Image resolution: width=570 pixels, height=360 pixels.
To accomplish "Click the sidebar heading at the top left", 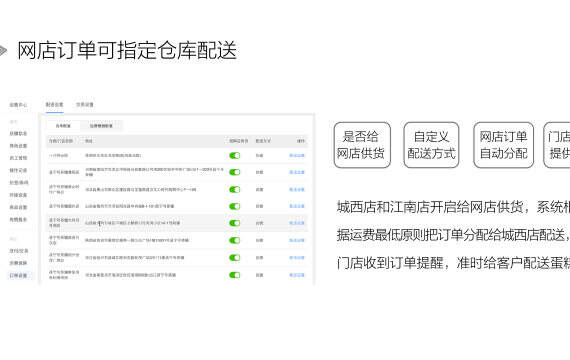I will point(18,105).
